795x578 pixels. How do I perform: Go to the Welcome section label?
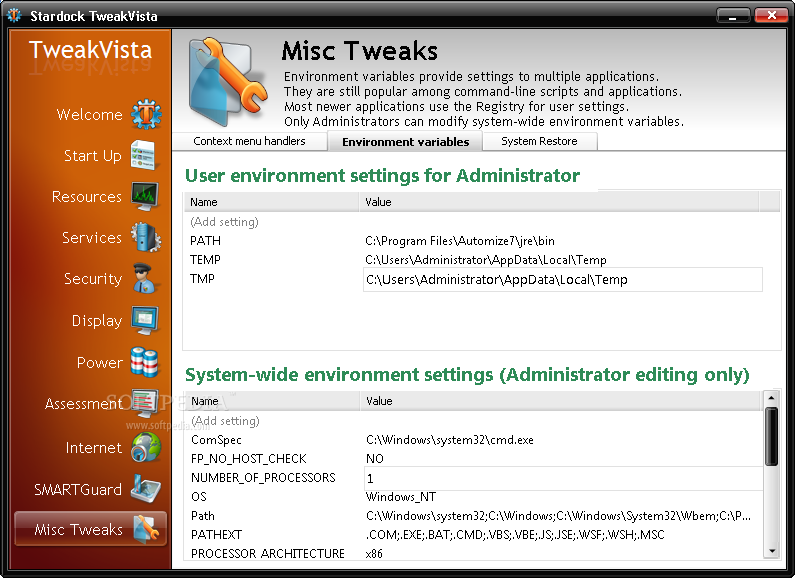pos(89,115)
